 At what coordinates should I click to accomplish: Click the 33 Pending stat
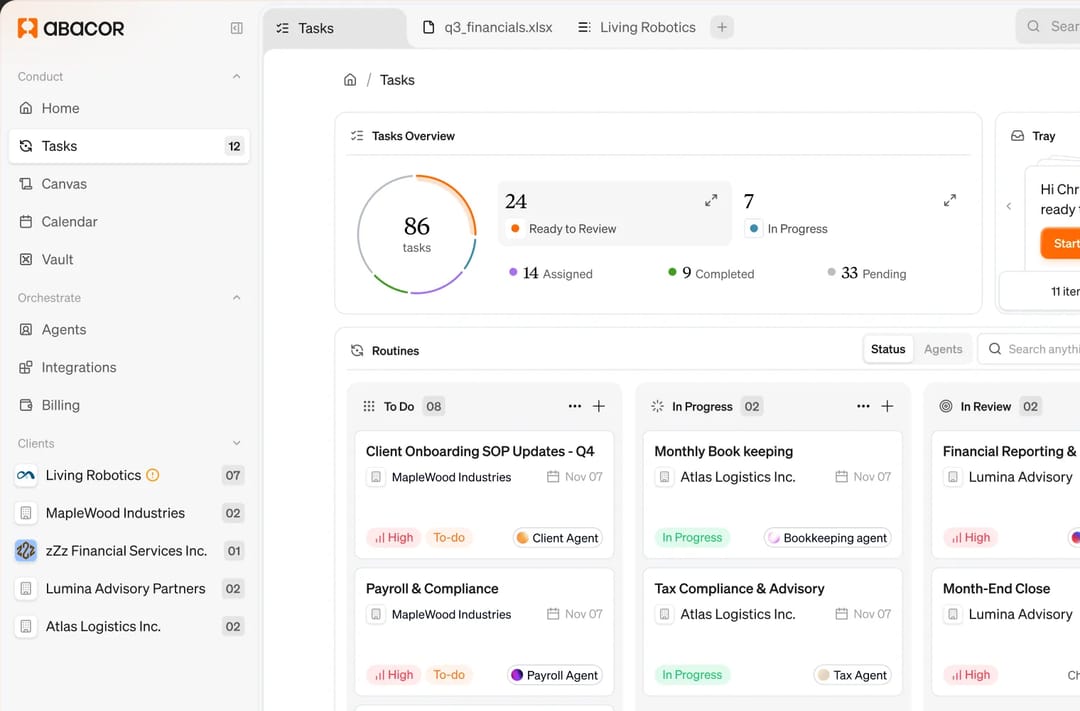[866, 274]
